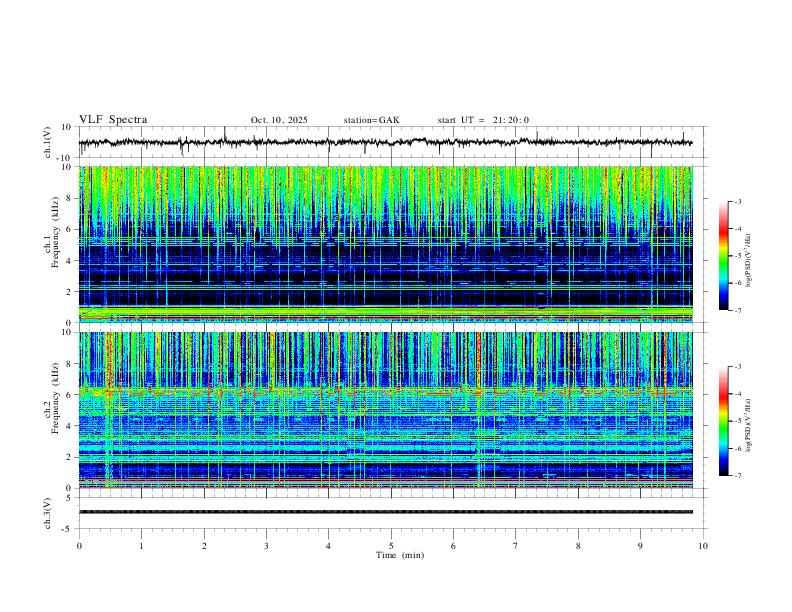The width and height of the screenshot is (792, 612).
Task: Click the upper PSD color scale bar
Action: [724, 256]
